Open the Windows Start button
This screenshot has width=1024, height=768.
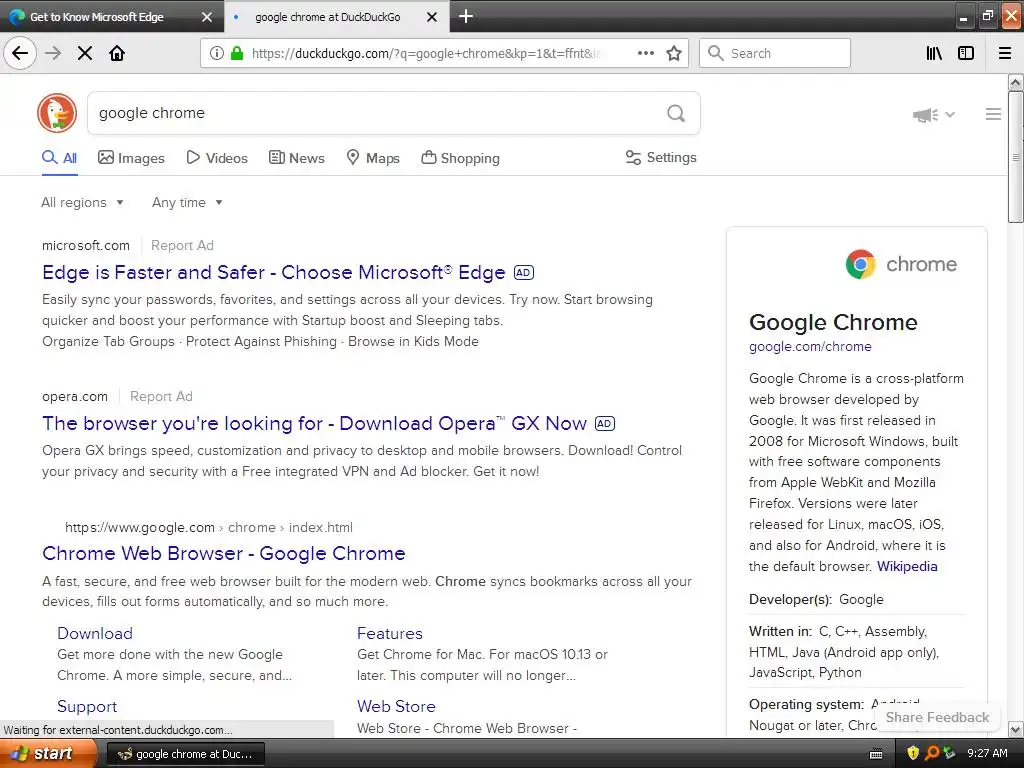click(x=48, y=753)
